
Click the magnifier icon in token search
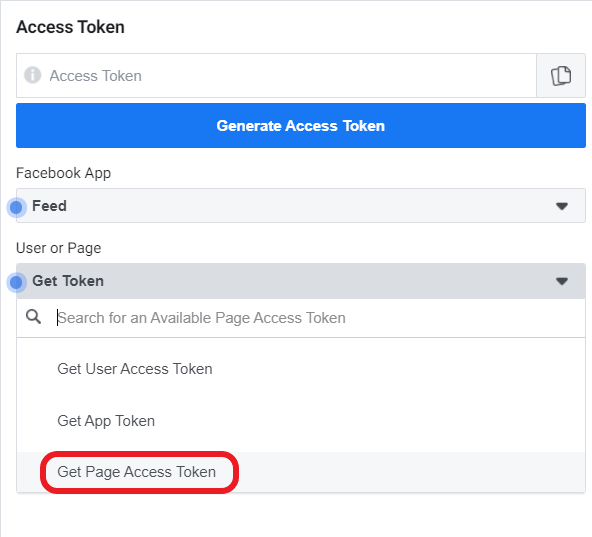point(33,316)
